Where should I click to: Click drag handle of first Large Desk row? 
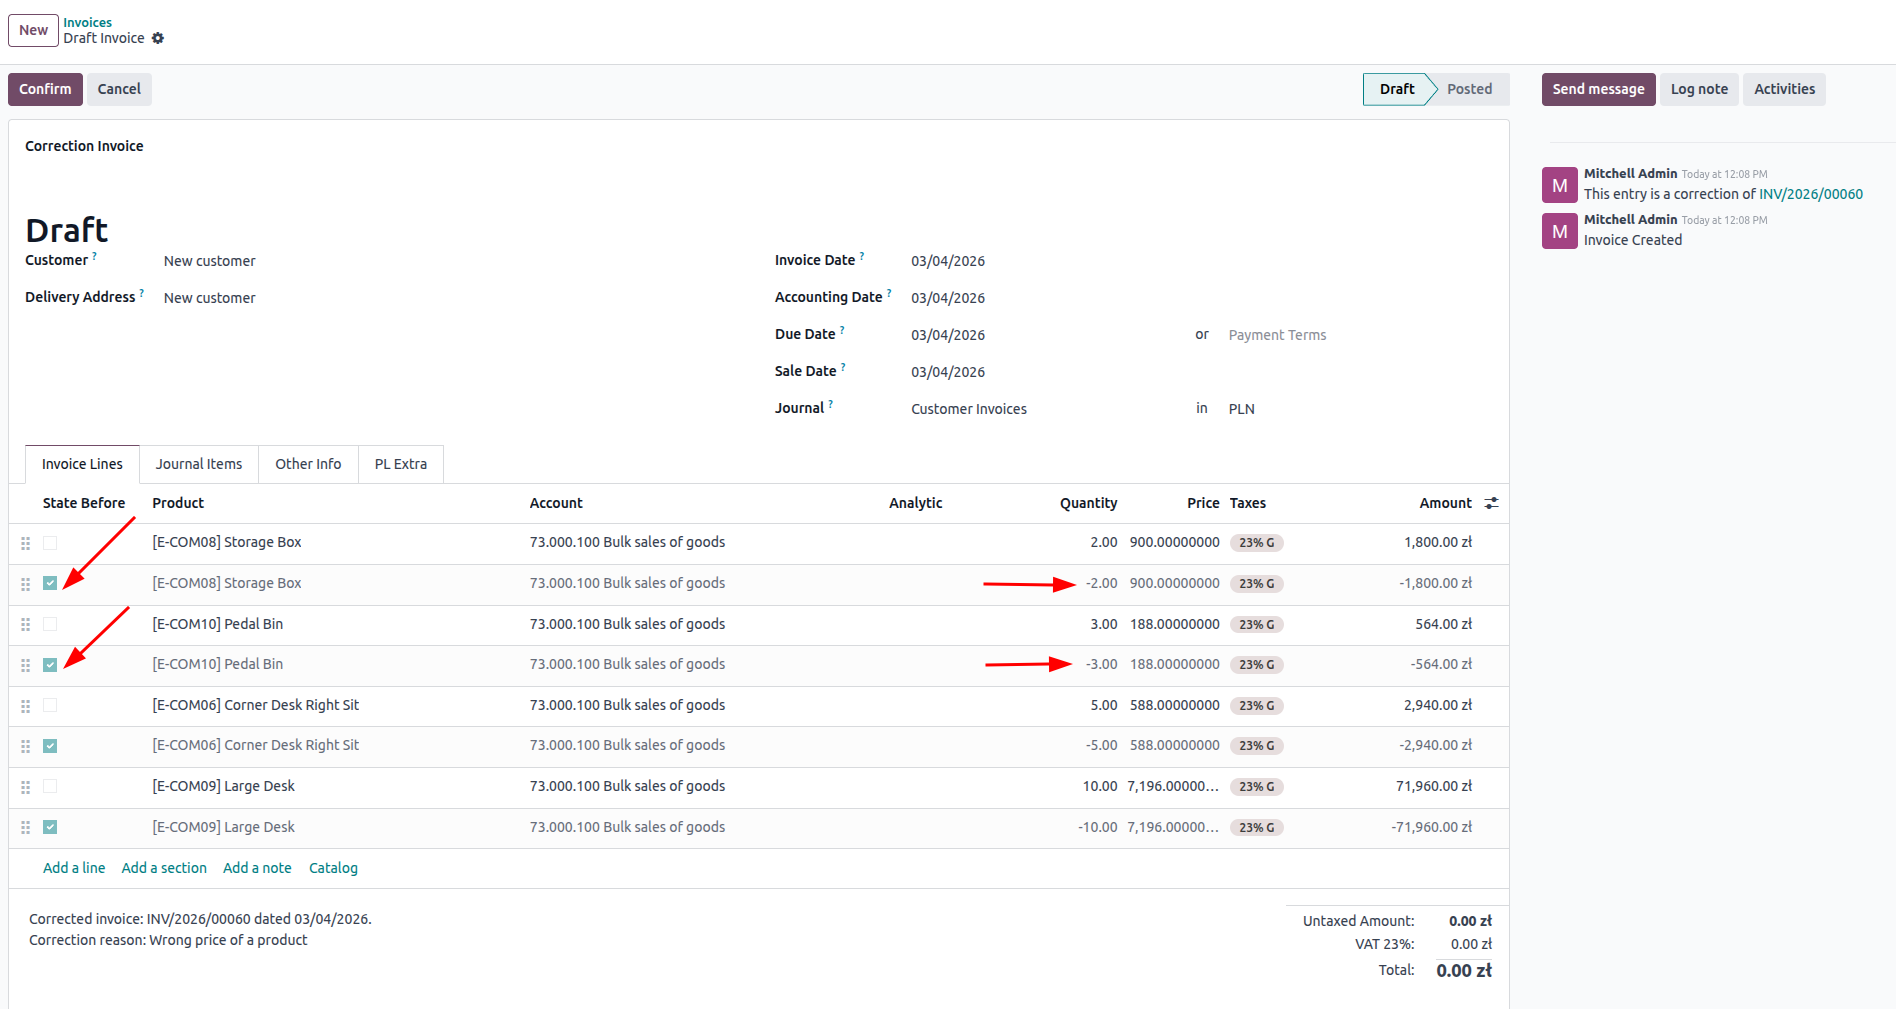[x=26, y=787]
